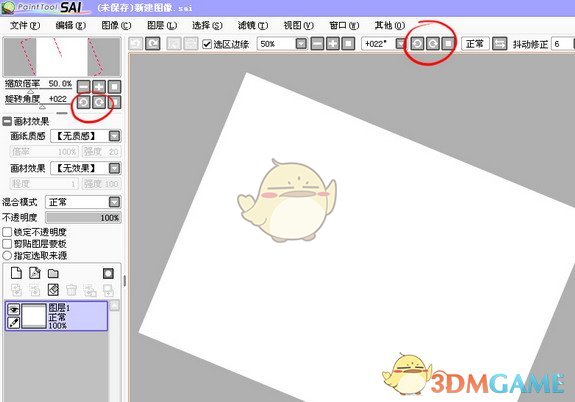The image size is (575, 402).
Task: Open the 编辑(E) menu
Action: point(70,25)
